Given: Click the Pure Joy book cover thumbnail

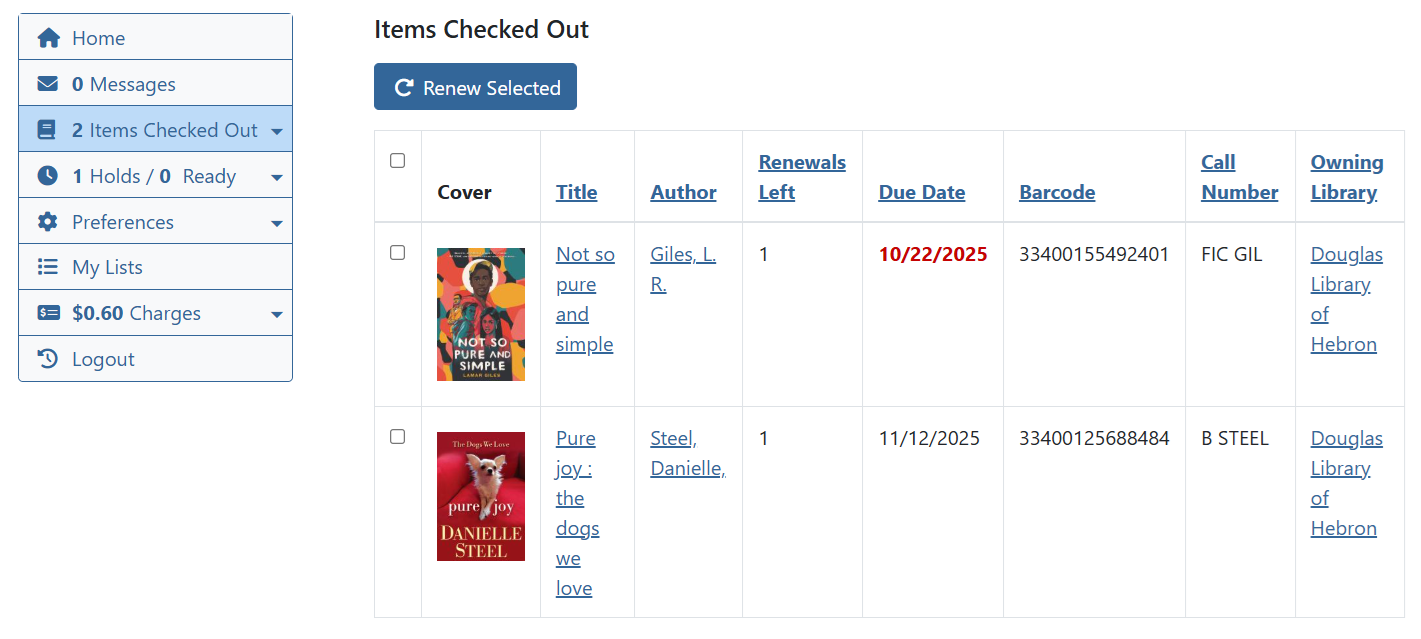Looking at the screenshot, I should (x=480, y=496).
